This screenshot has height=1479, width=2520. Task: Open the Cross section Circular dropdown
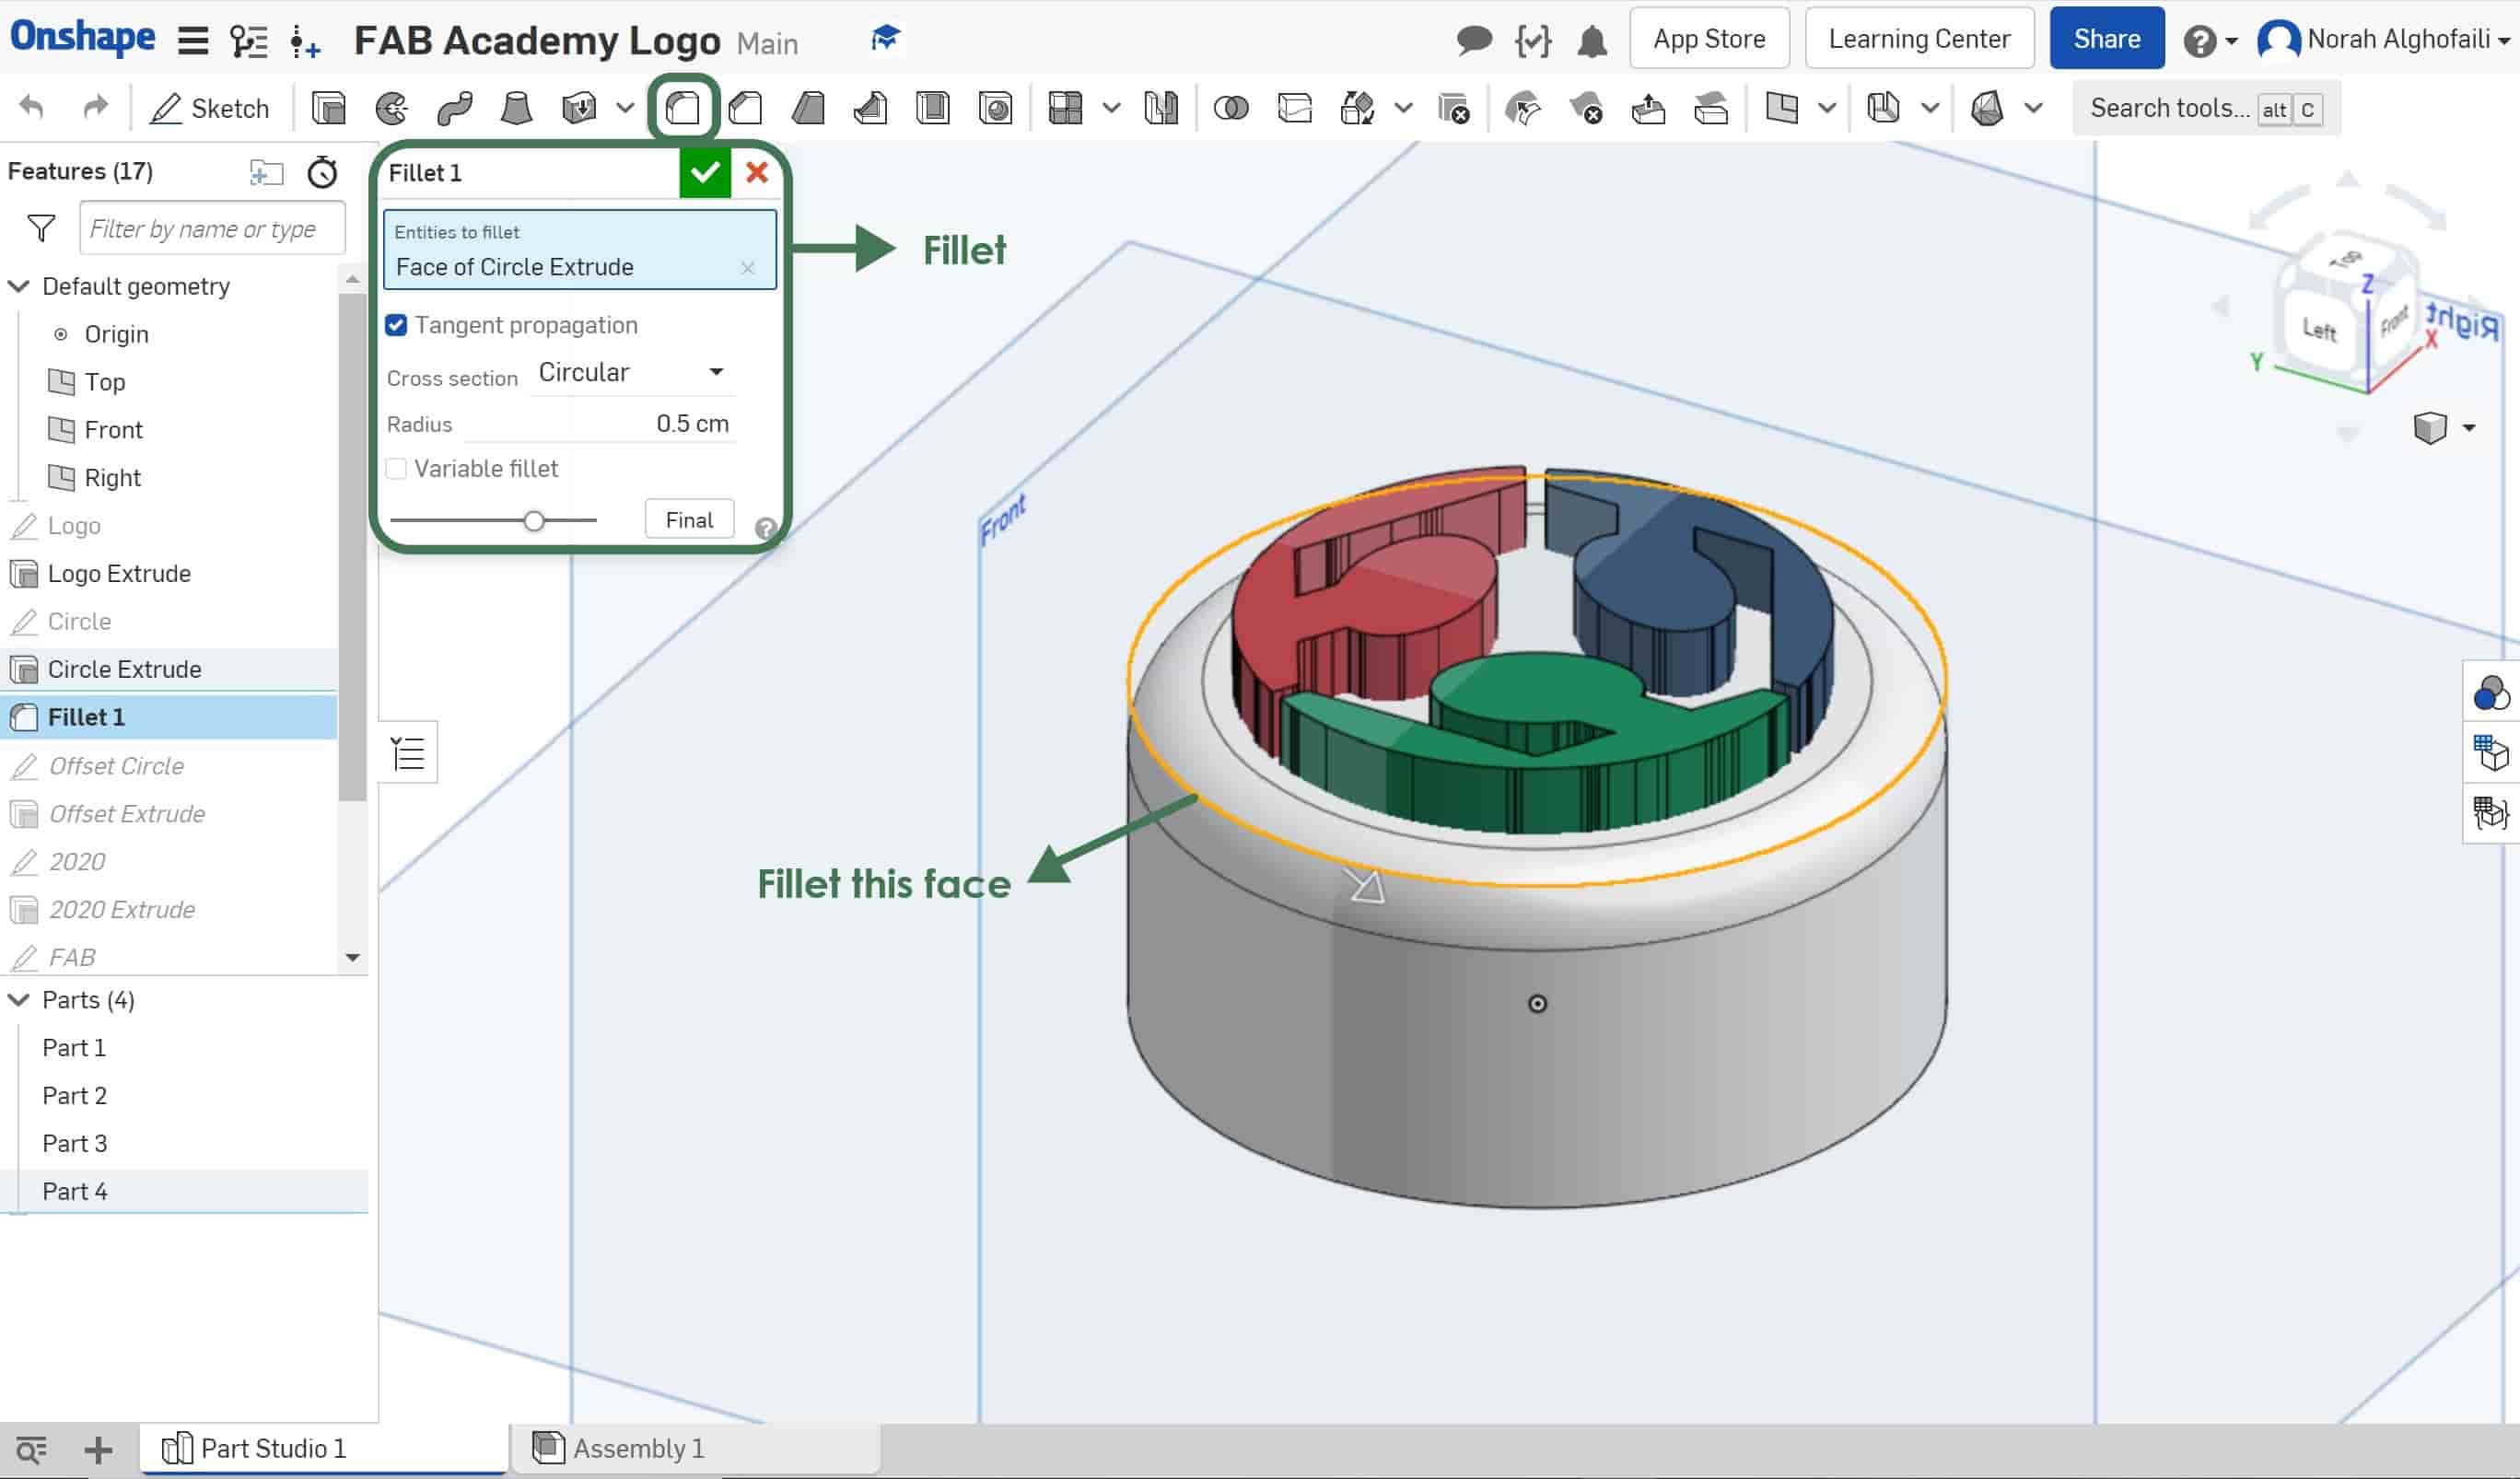tap(631, 372)
